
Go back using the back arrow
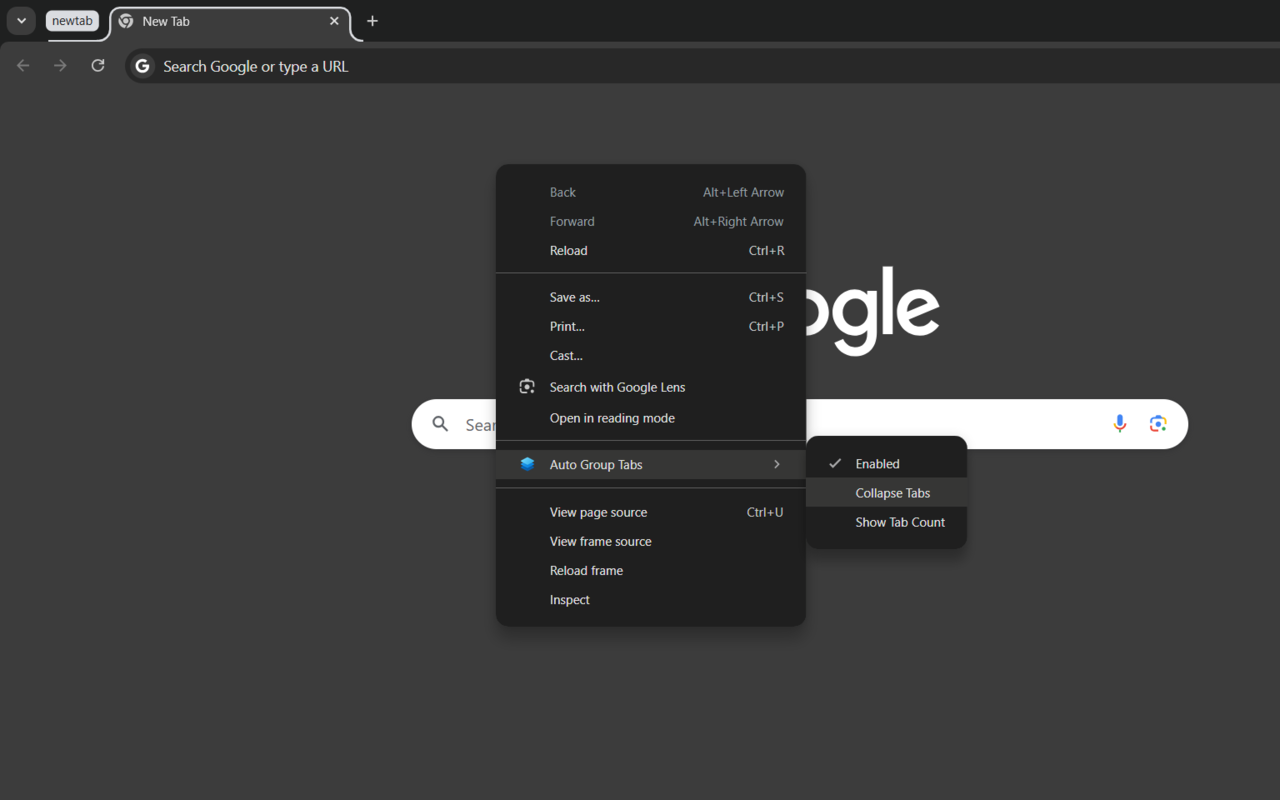tap(23, 66)
